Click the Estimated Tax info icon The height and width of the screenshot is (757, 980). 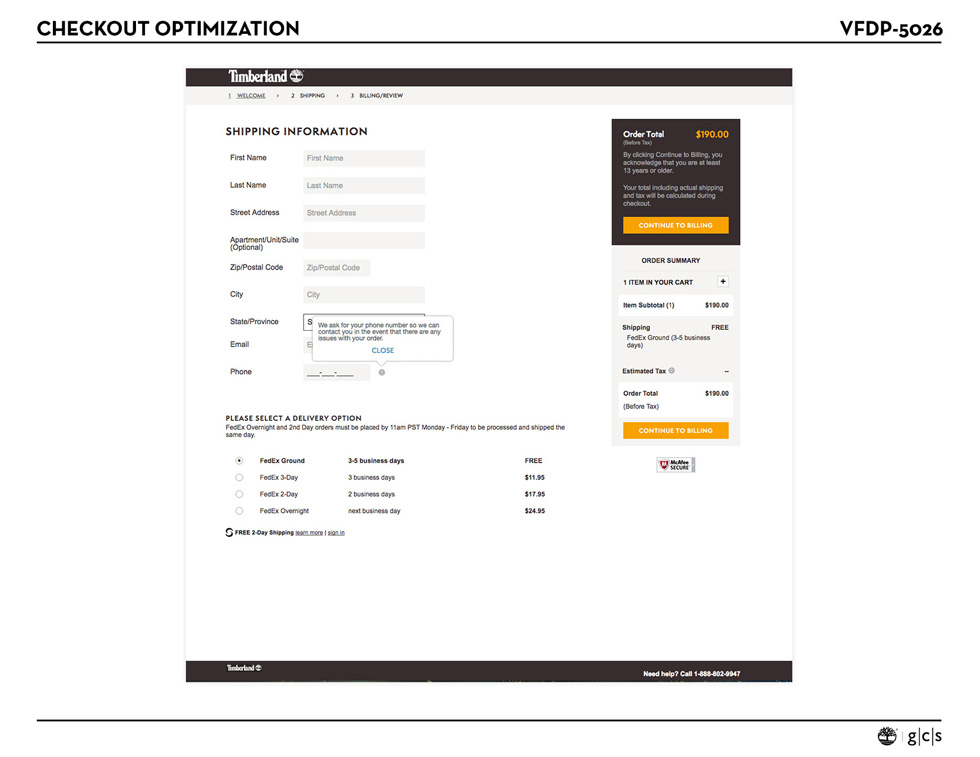[672, 371]
